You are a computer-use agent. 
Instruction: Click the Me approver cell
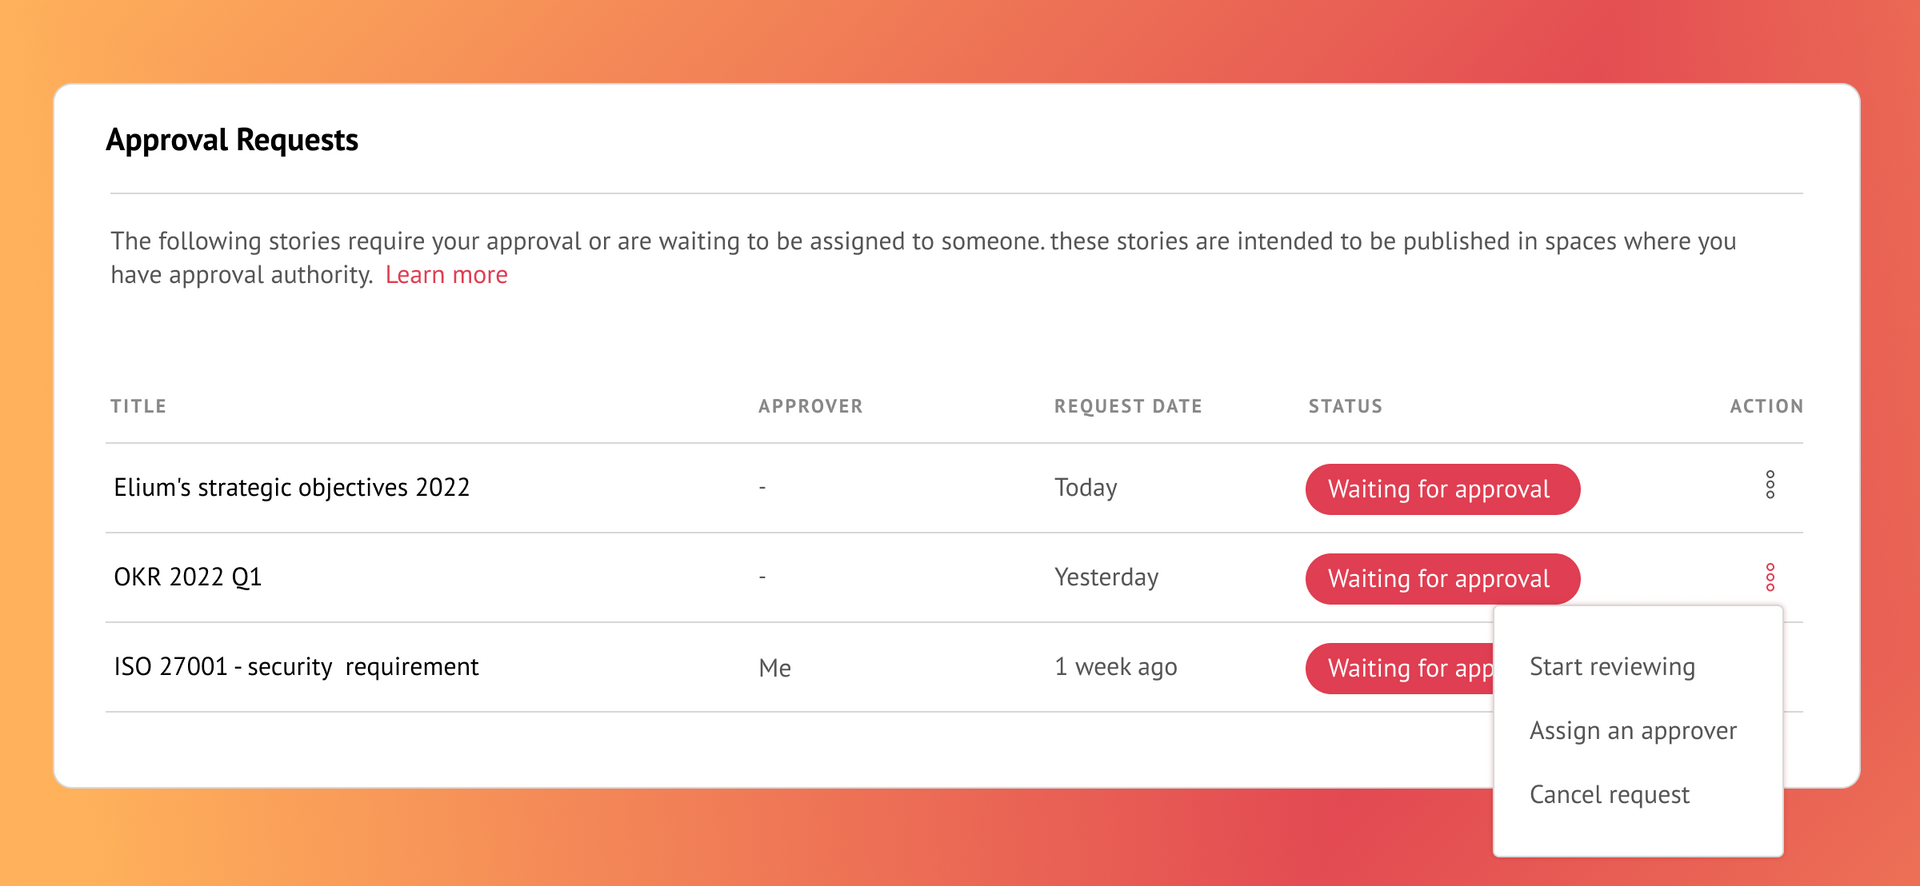(x=775, y=668)
